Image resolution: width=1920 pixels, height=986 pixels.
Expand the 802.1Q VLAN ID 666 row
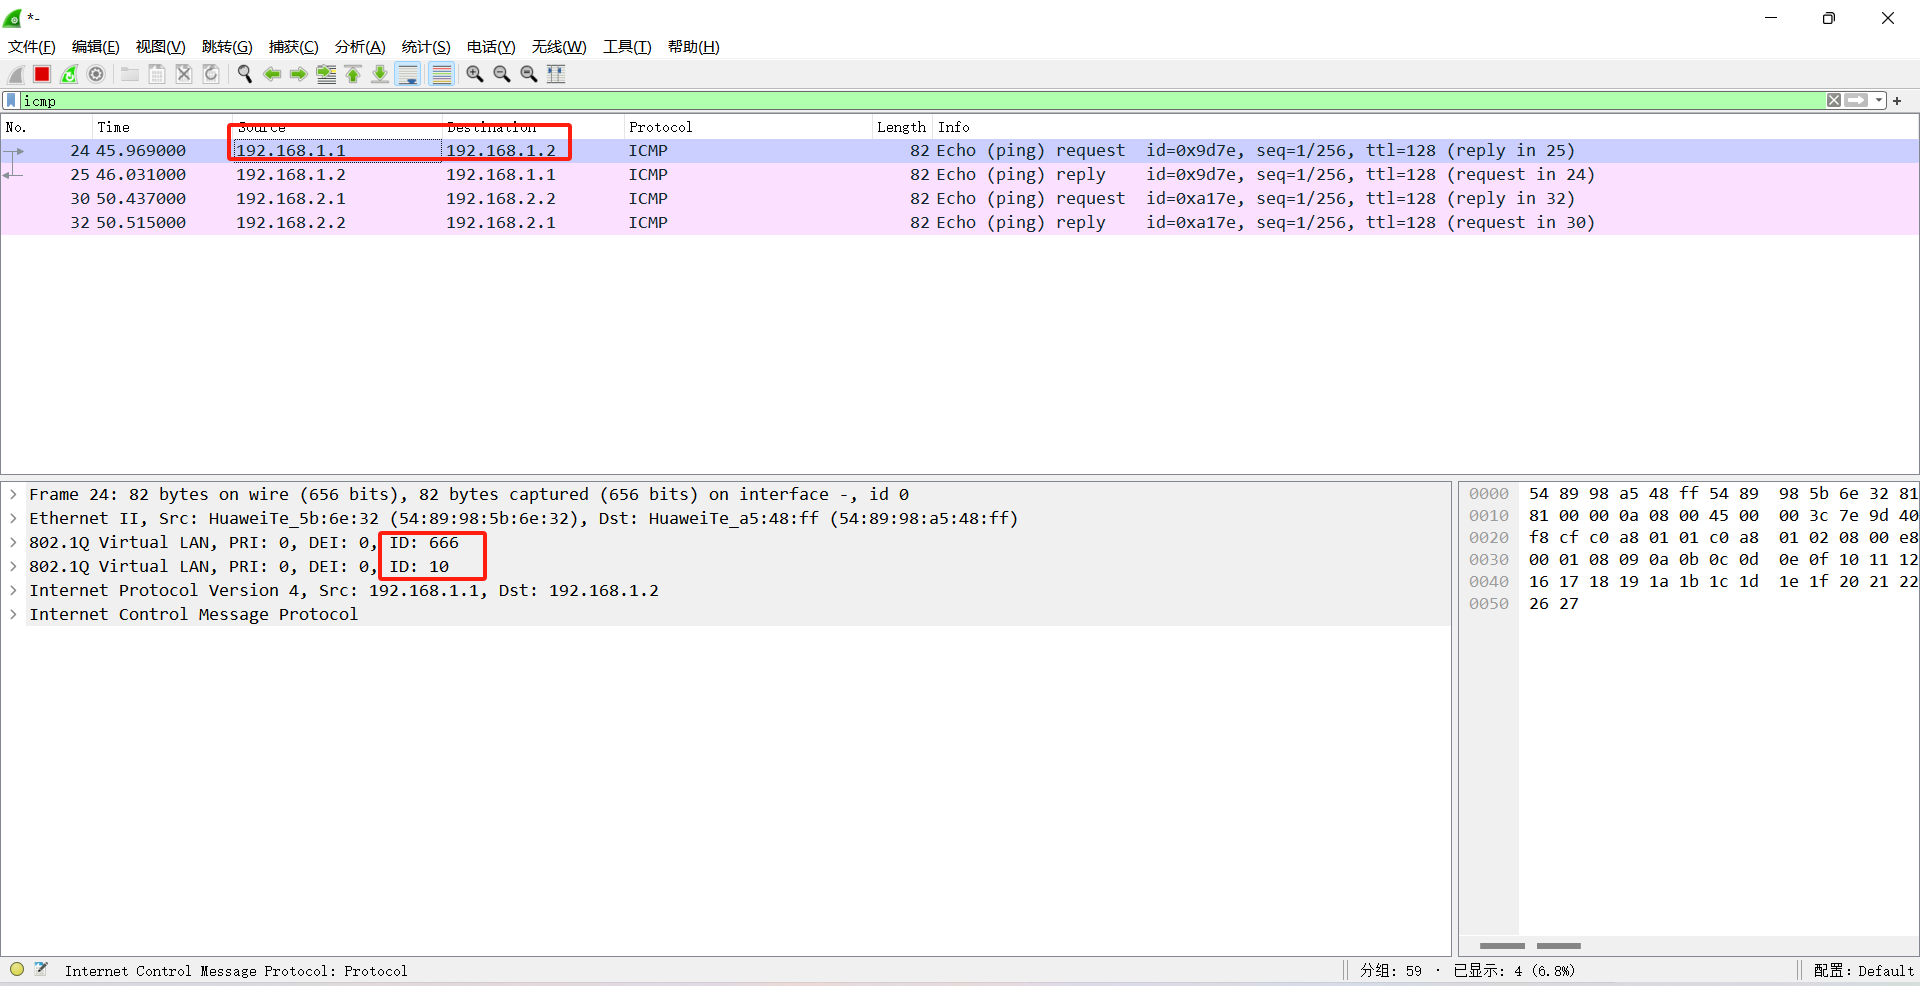pos(13,542)
